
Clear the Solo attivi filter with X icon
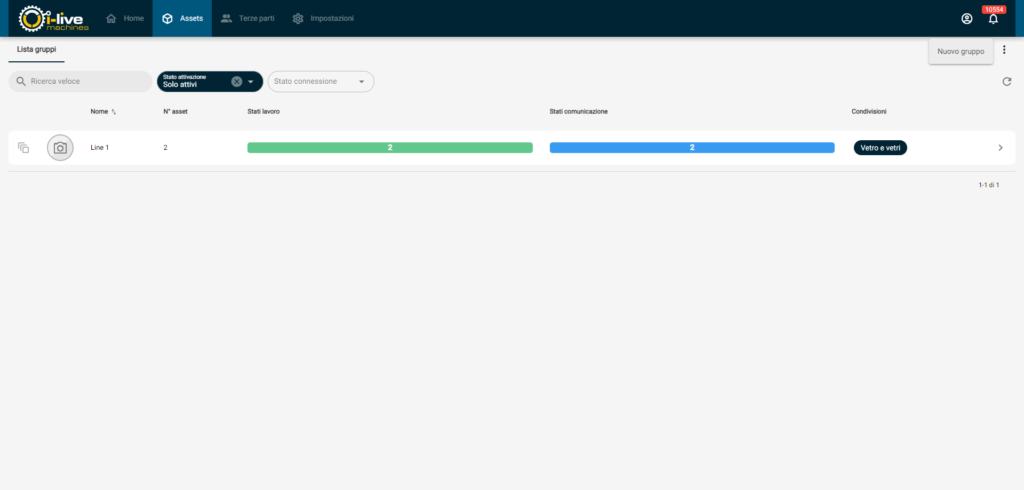[237, 82]
